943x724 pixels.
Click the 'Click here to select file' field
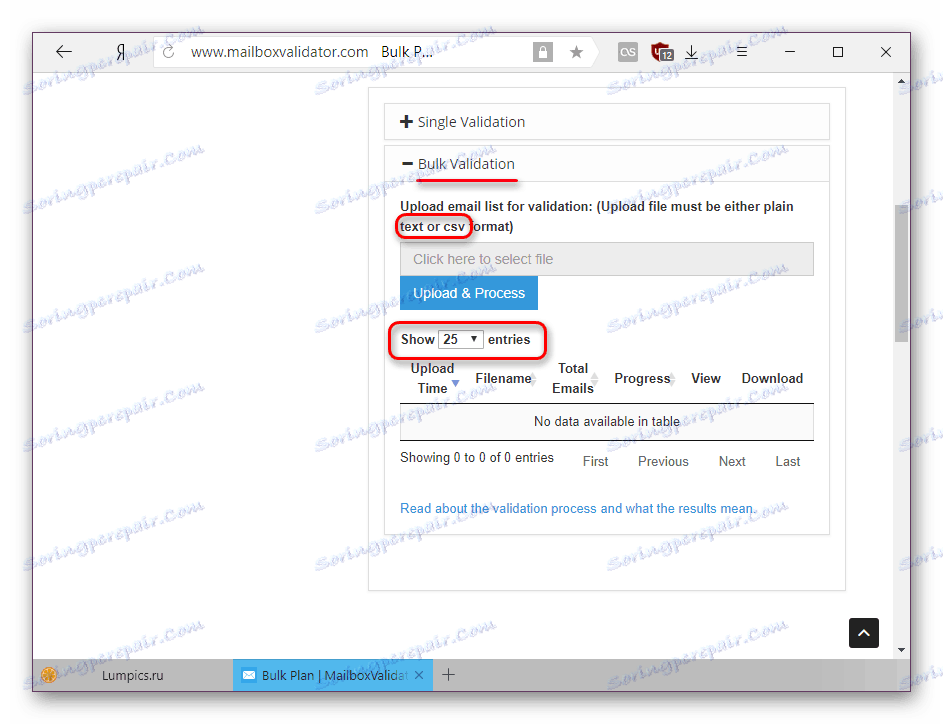(607, 259)
